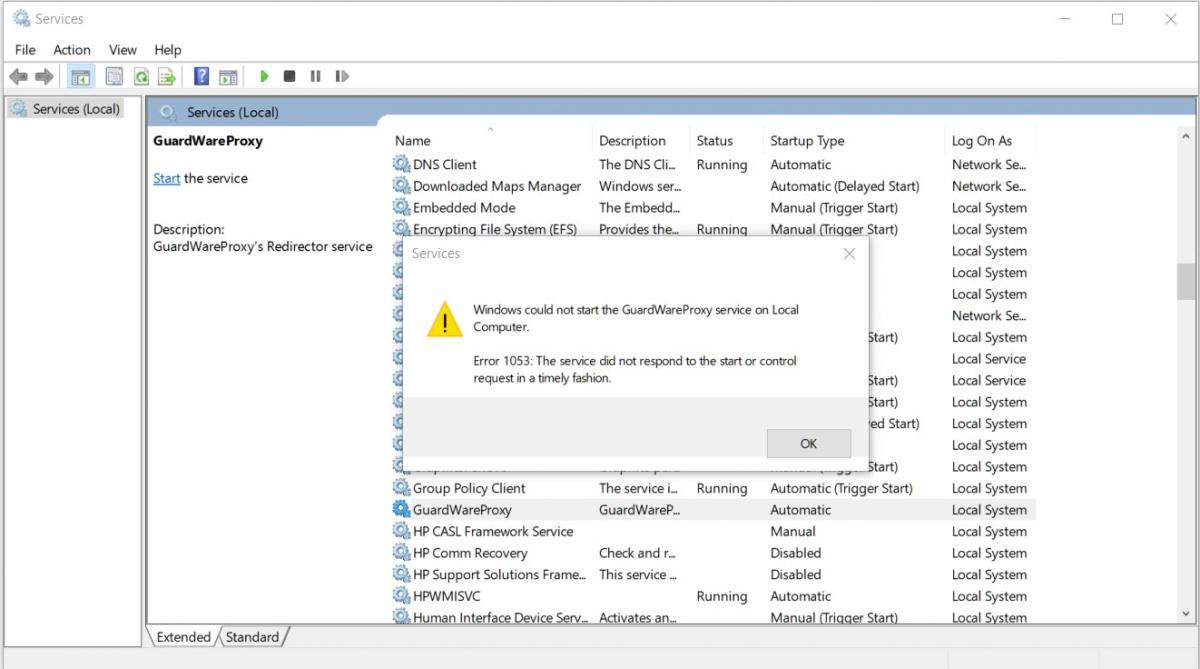1200x669 pixels.
Task: Click the yellow warning icon in the error dialog
Action: pyautogui.click(x=445, y=319)
